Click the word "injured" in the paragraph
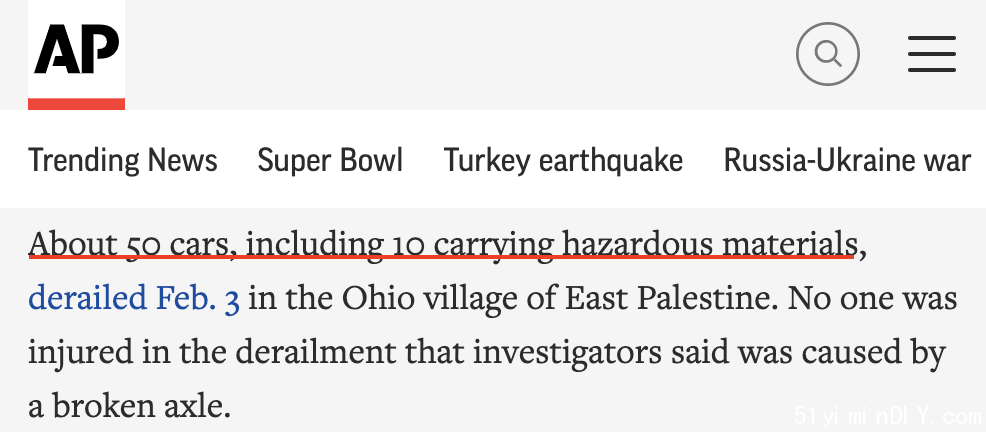The width and height of the screenshot is (986, 432). pos(80,353)
